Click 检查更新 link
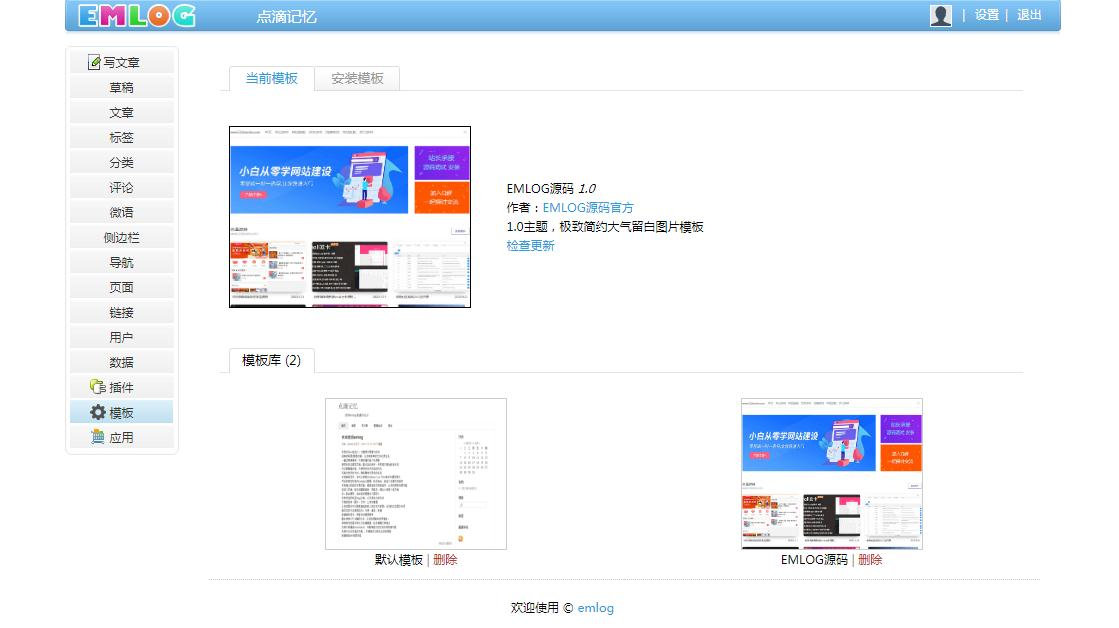The image size is (1119, 628). pyautogui.click(x=530, y=245)
